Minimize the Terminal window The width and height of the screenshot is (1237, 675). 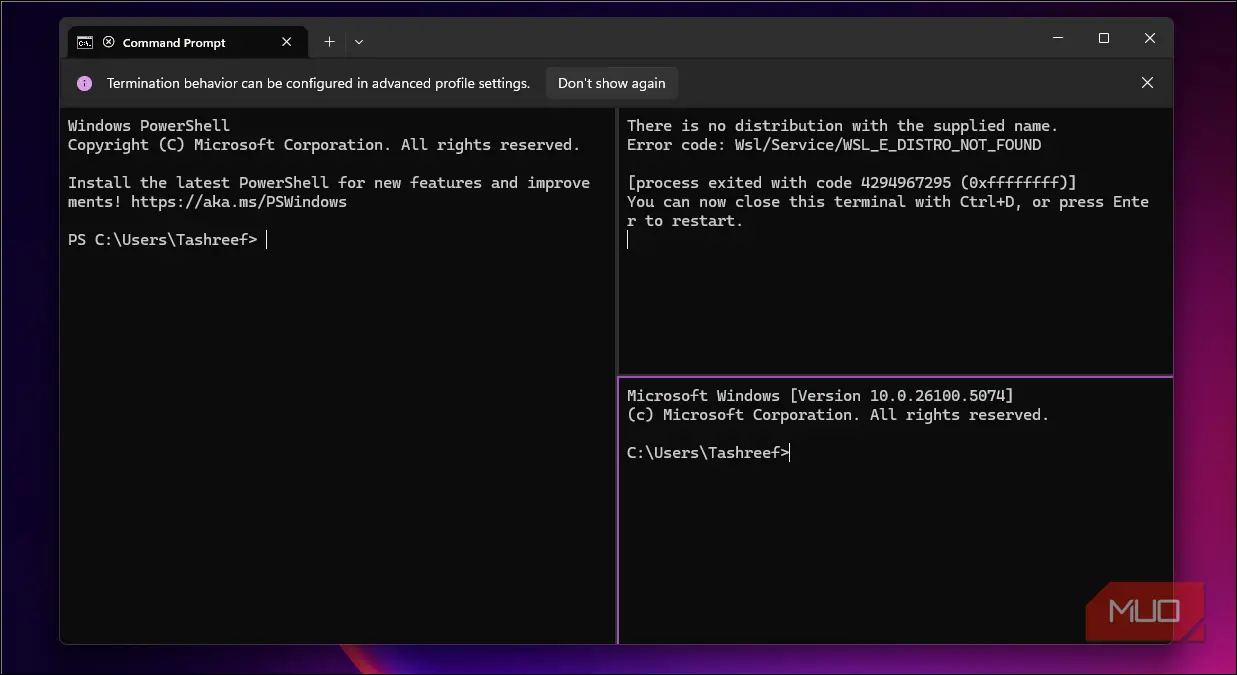click(x=1058, y=38)
